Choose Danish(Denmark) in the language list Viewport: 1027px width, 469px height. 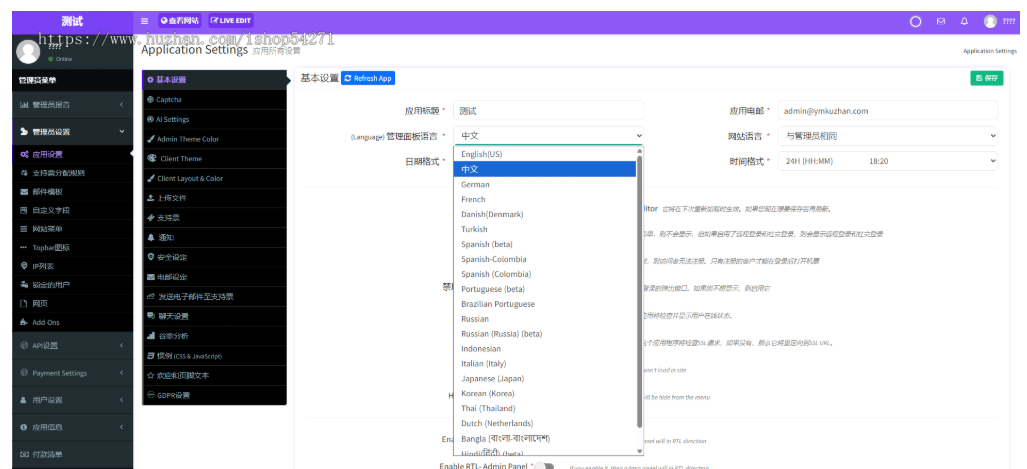[545, 214]
